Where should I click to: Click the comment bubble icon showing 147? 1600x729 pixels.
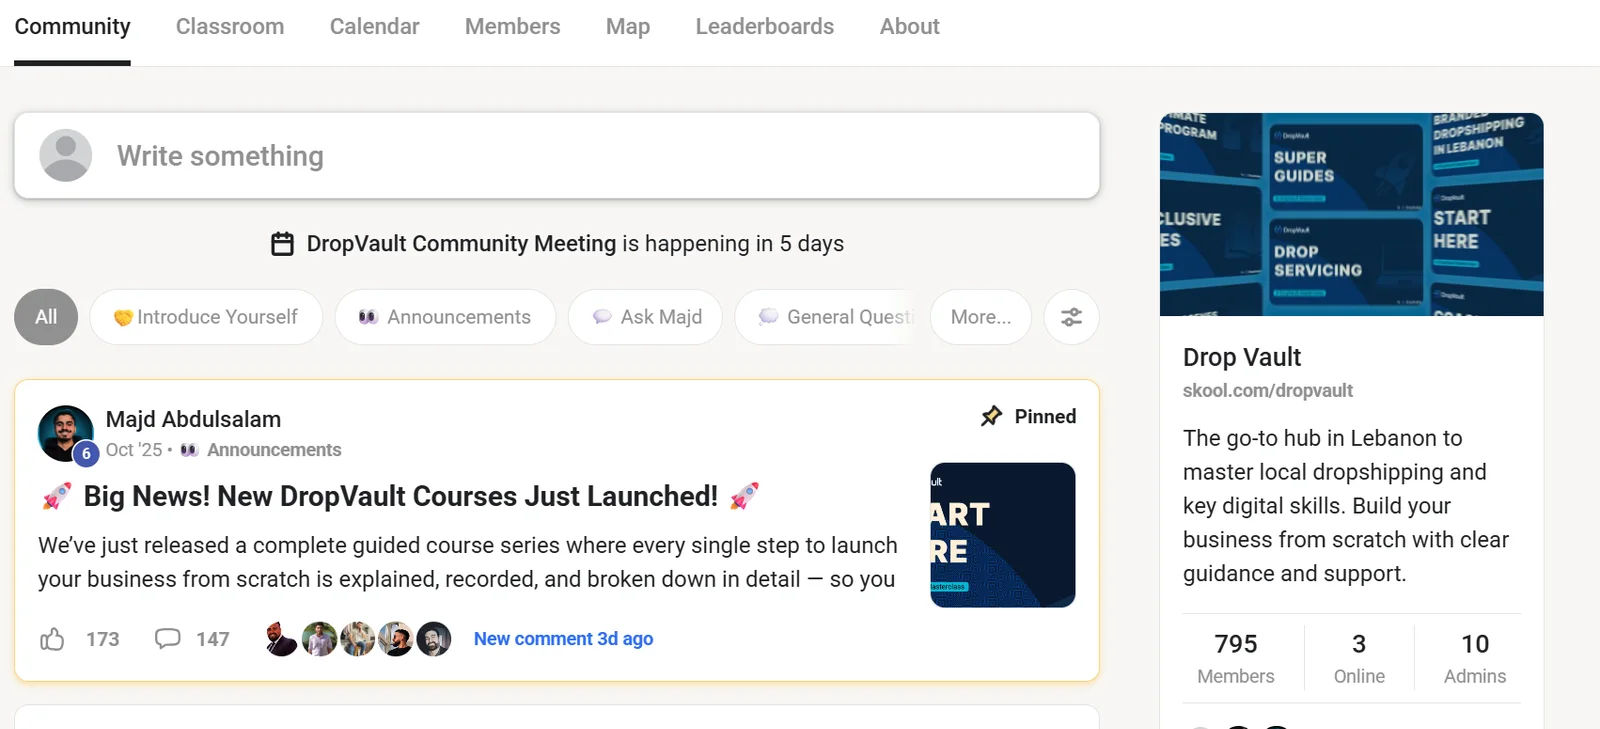tap(168, 638)
